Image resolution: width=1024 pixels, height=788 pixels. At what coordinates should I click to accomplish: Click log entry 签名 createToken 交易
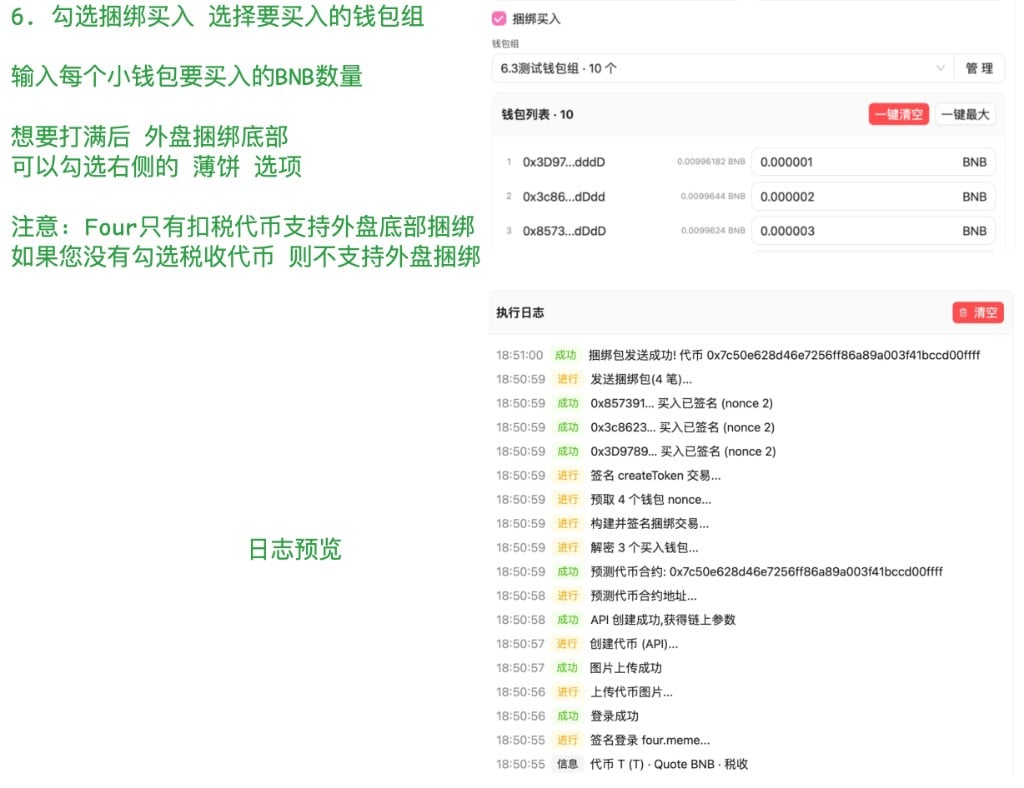tap(655, 476)
